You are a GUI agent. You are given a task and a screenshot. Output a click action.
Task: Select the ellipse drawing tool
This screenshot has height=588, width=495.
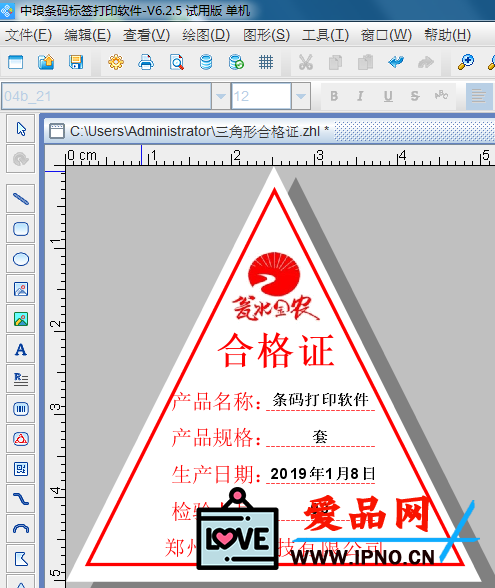21,259
